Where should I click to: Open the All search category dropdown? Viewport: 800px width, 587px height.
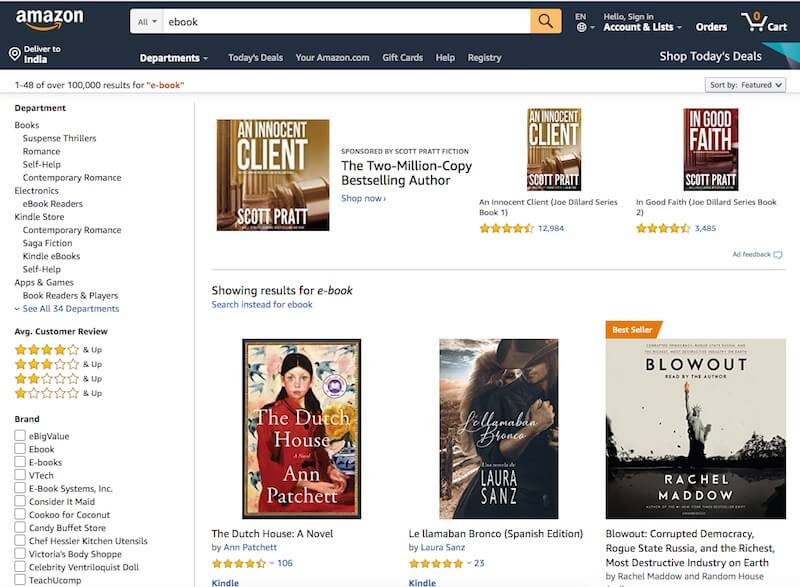point(147,22)
